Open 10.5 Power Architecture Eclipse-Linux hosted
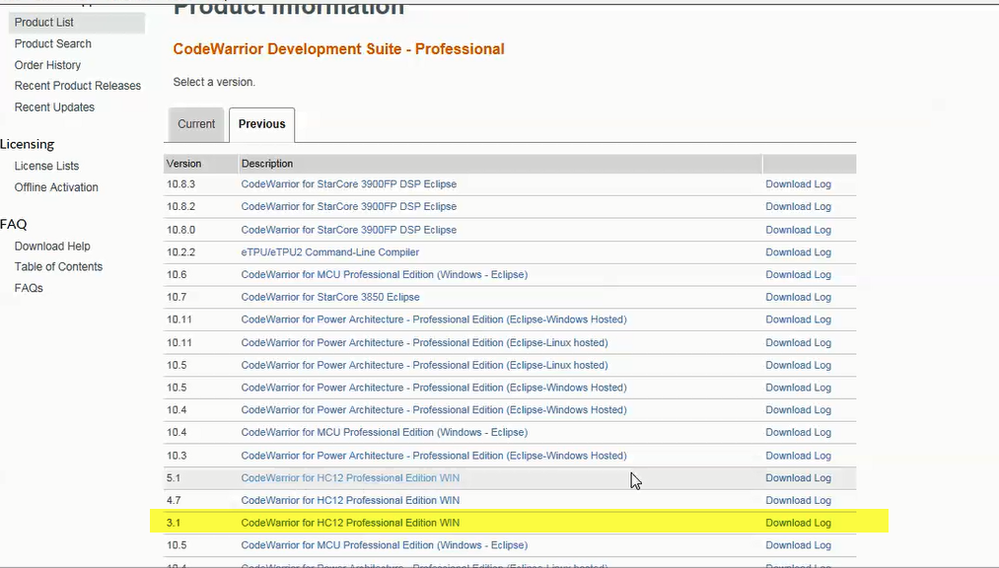999x568 pixels. (x=424, y=365)
